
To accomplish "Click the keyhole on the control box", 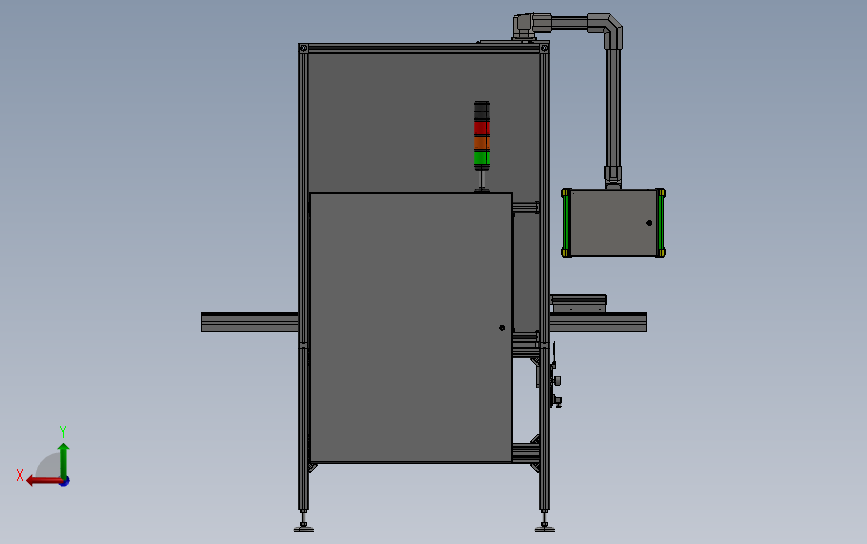I will tap(649, 223).
